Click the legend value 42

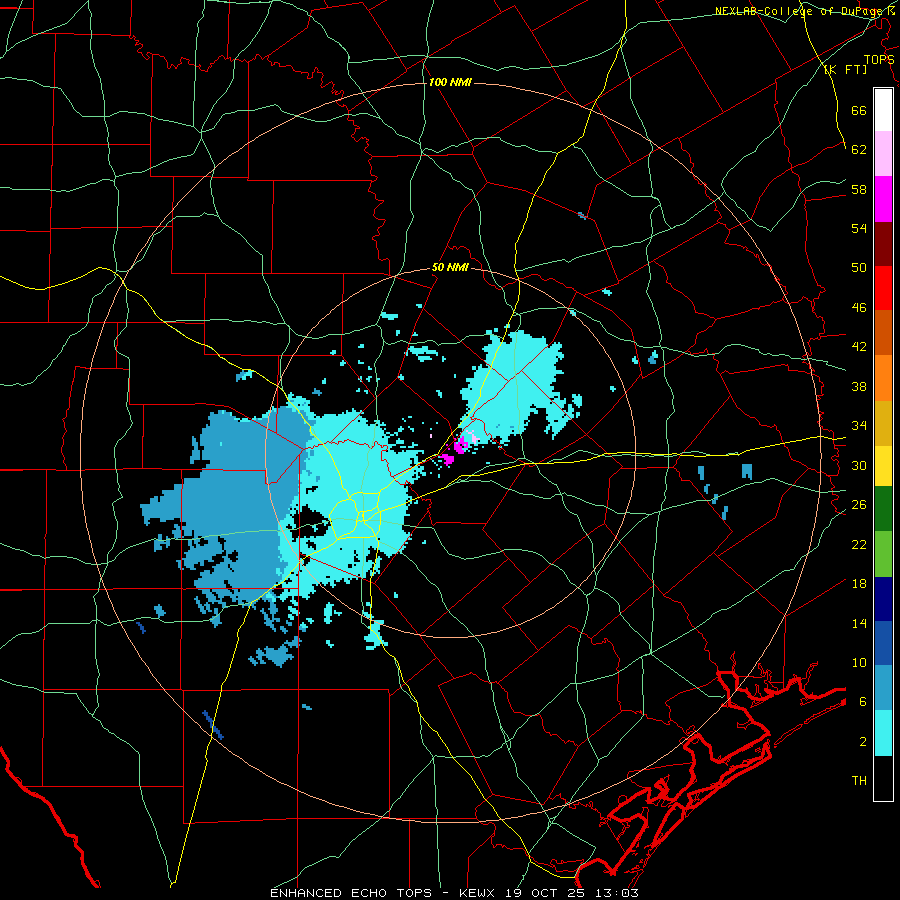[859, 347]
